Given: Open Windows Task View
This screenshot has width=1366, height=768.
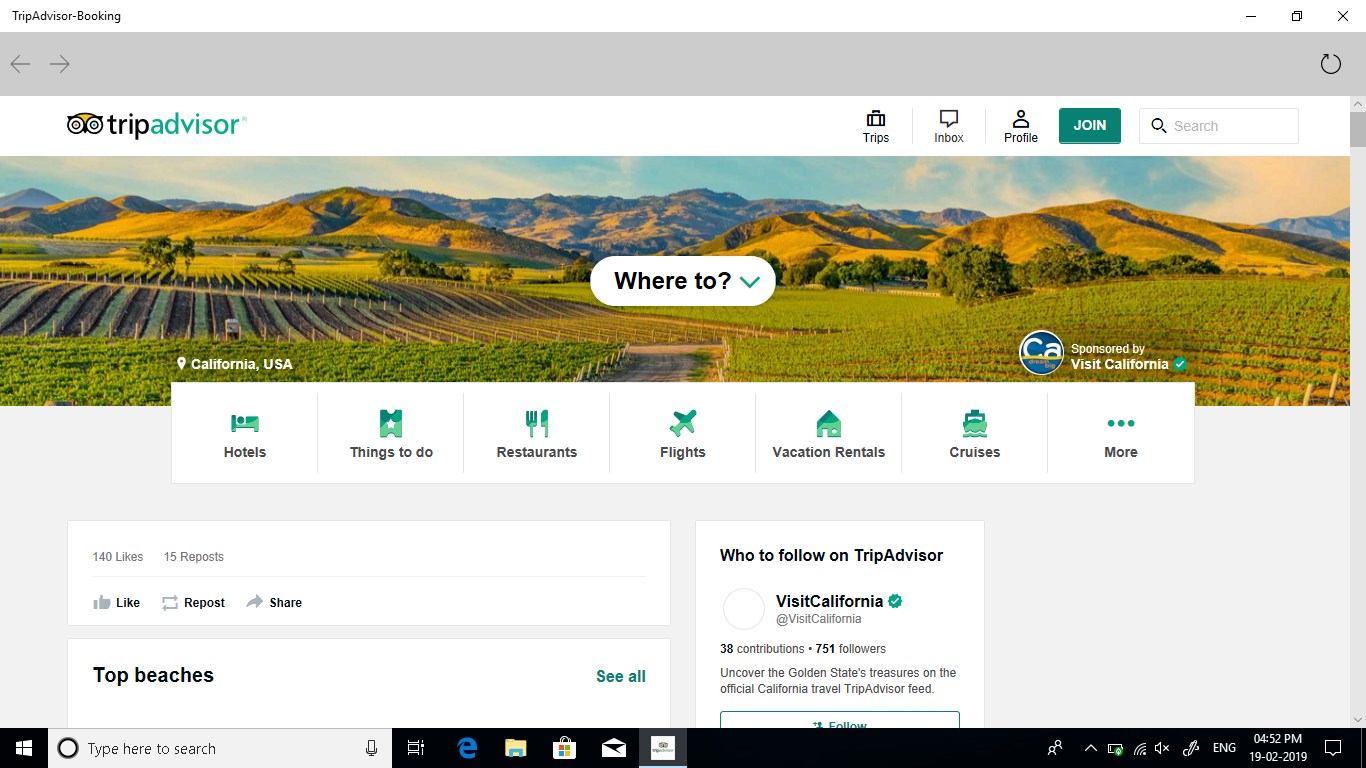Looking at the screenshot, I should [x=416, y=748].
